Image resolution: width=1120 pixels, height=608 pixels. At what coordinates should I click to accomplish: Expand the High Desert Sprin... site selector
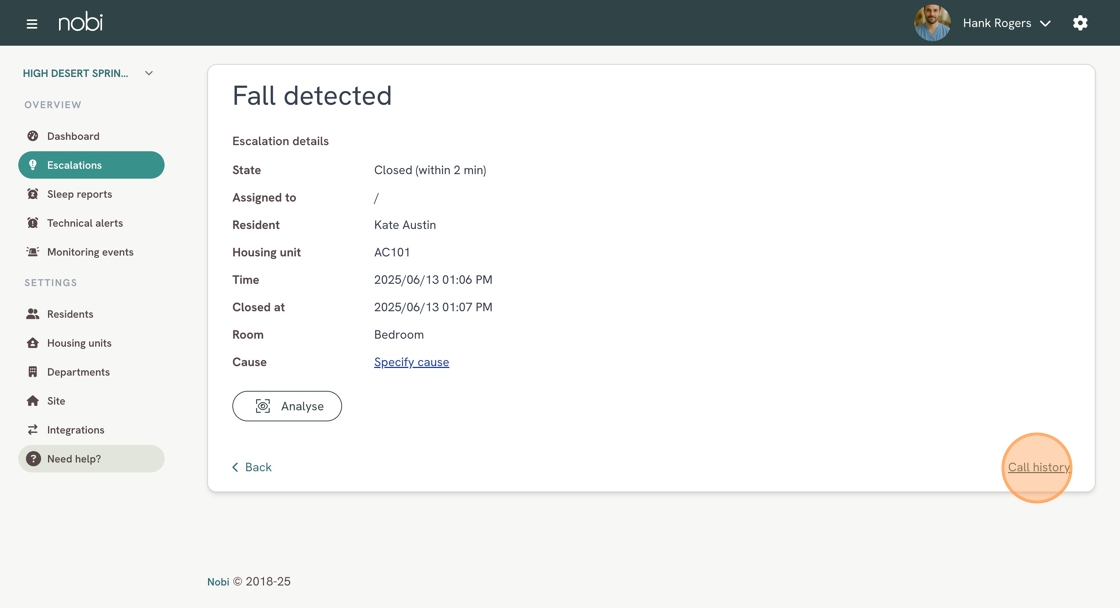(x=88, y=73)
